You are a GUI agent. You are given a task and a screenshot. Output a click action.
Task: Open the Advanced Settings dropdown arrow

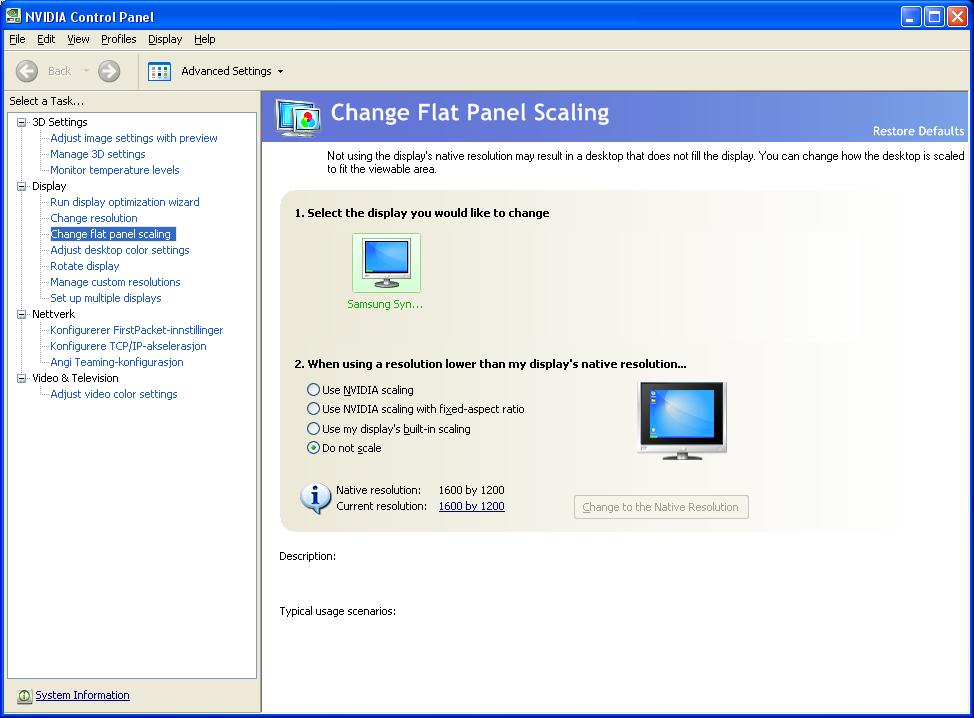(x=280, y=71)
